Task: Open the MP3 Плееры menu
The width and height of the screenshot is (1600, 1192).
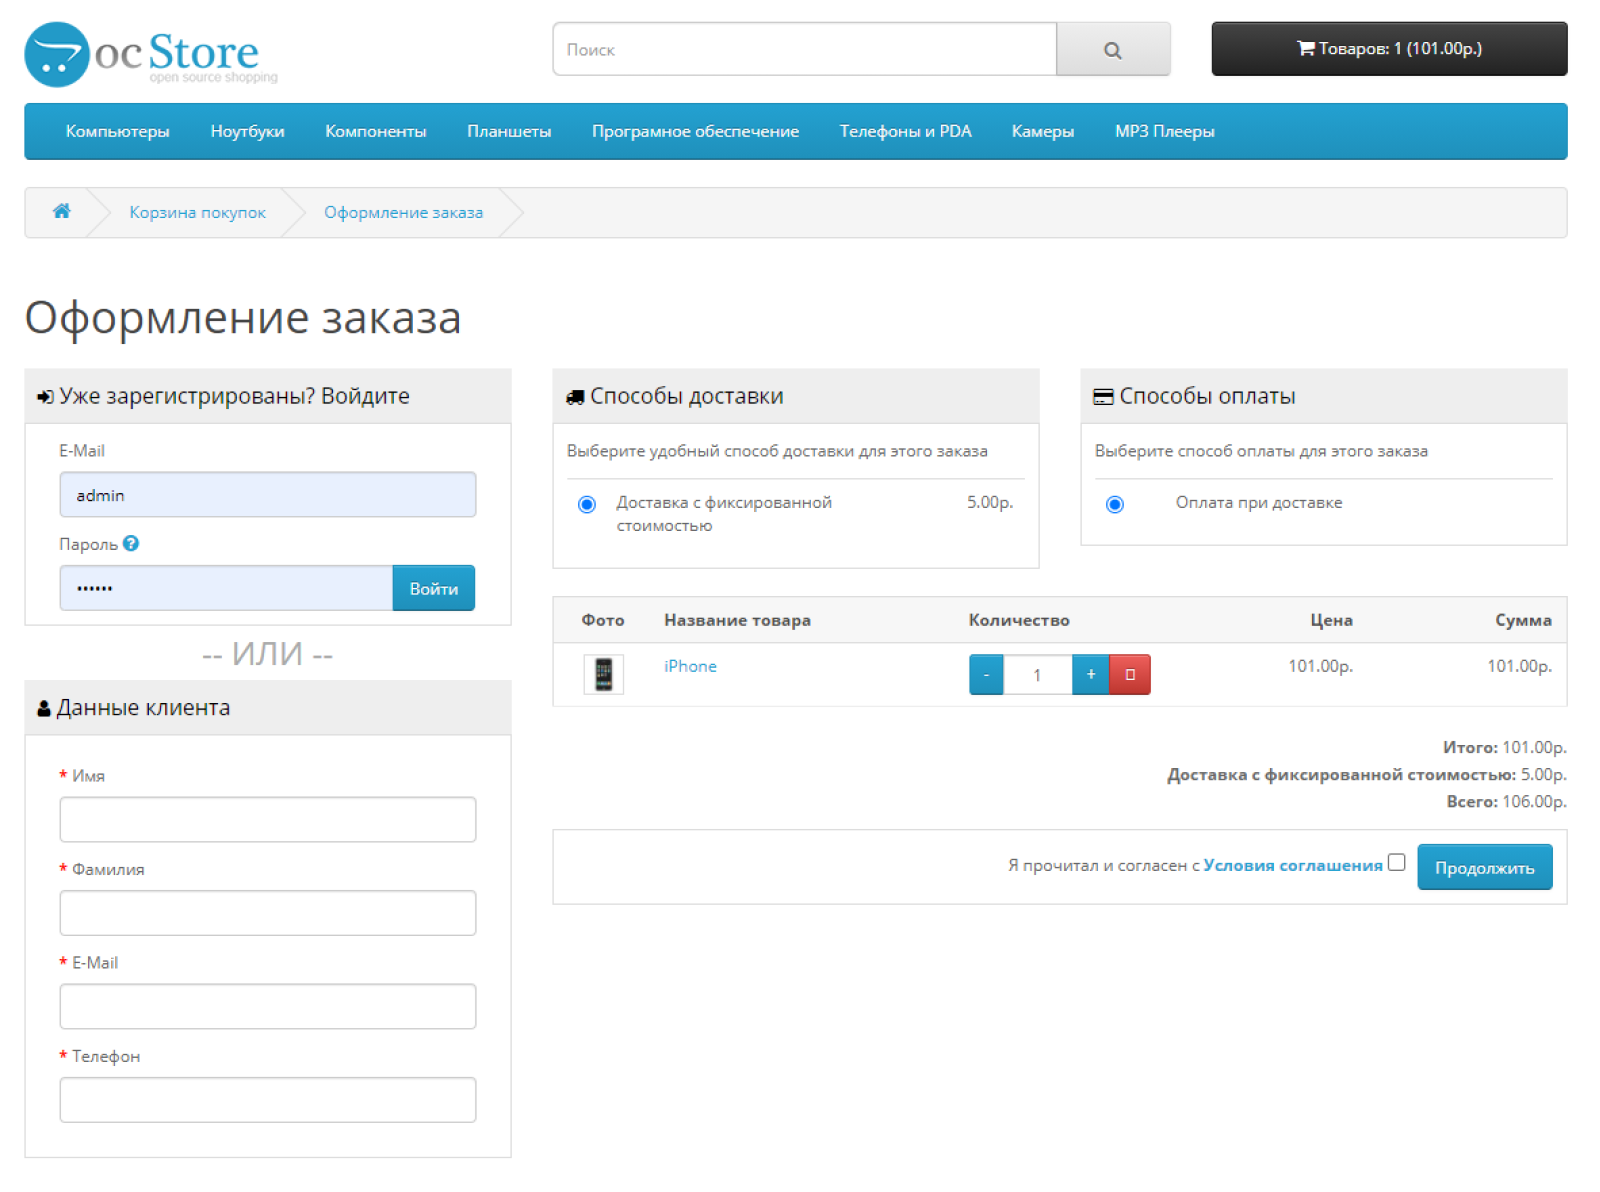Action: 1165,131
